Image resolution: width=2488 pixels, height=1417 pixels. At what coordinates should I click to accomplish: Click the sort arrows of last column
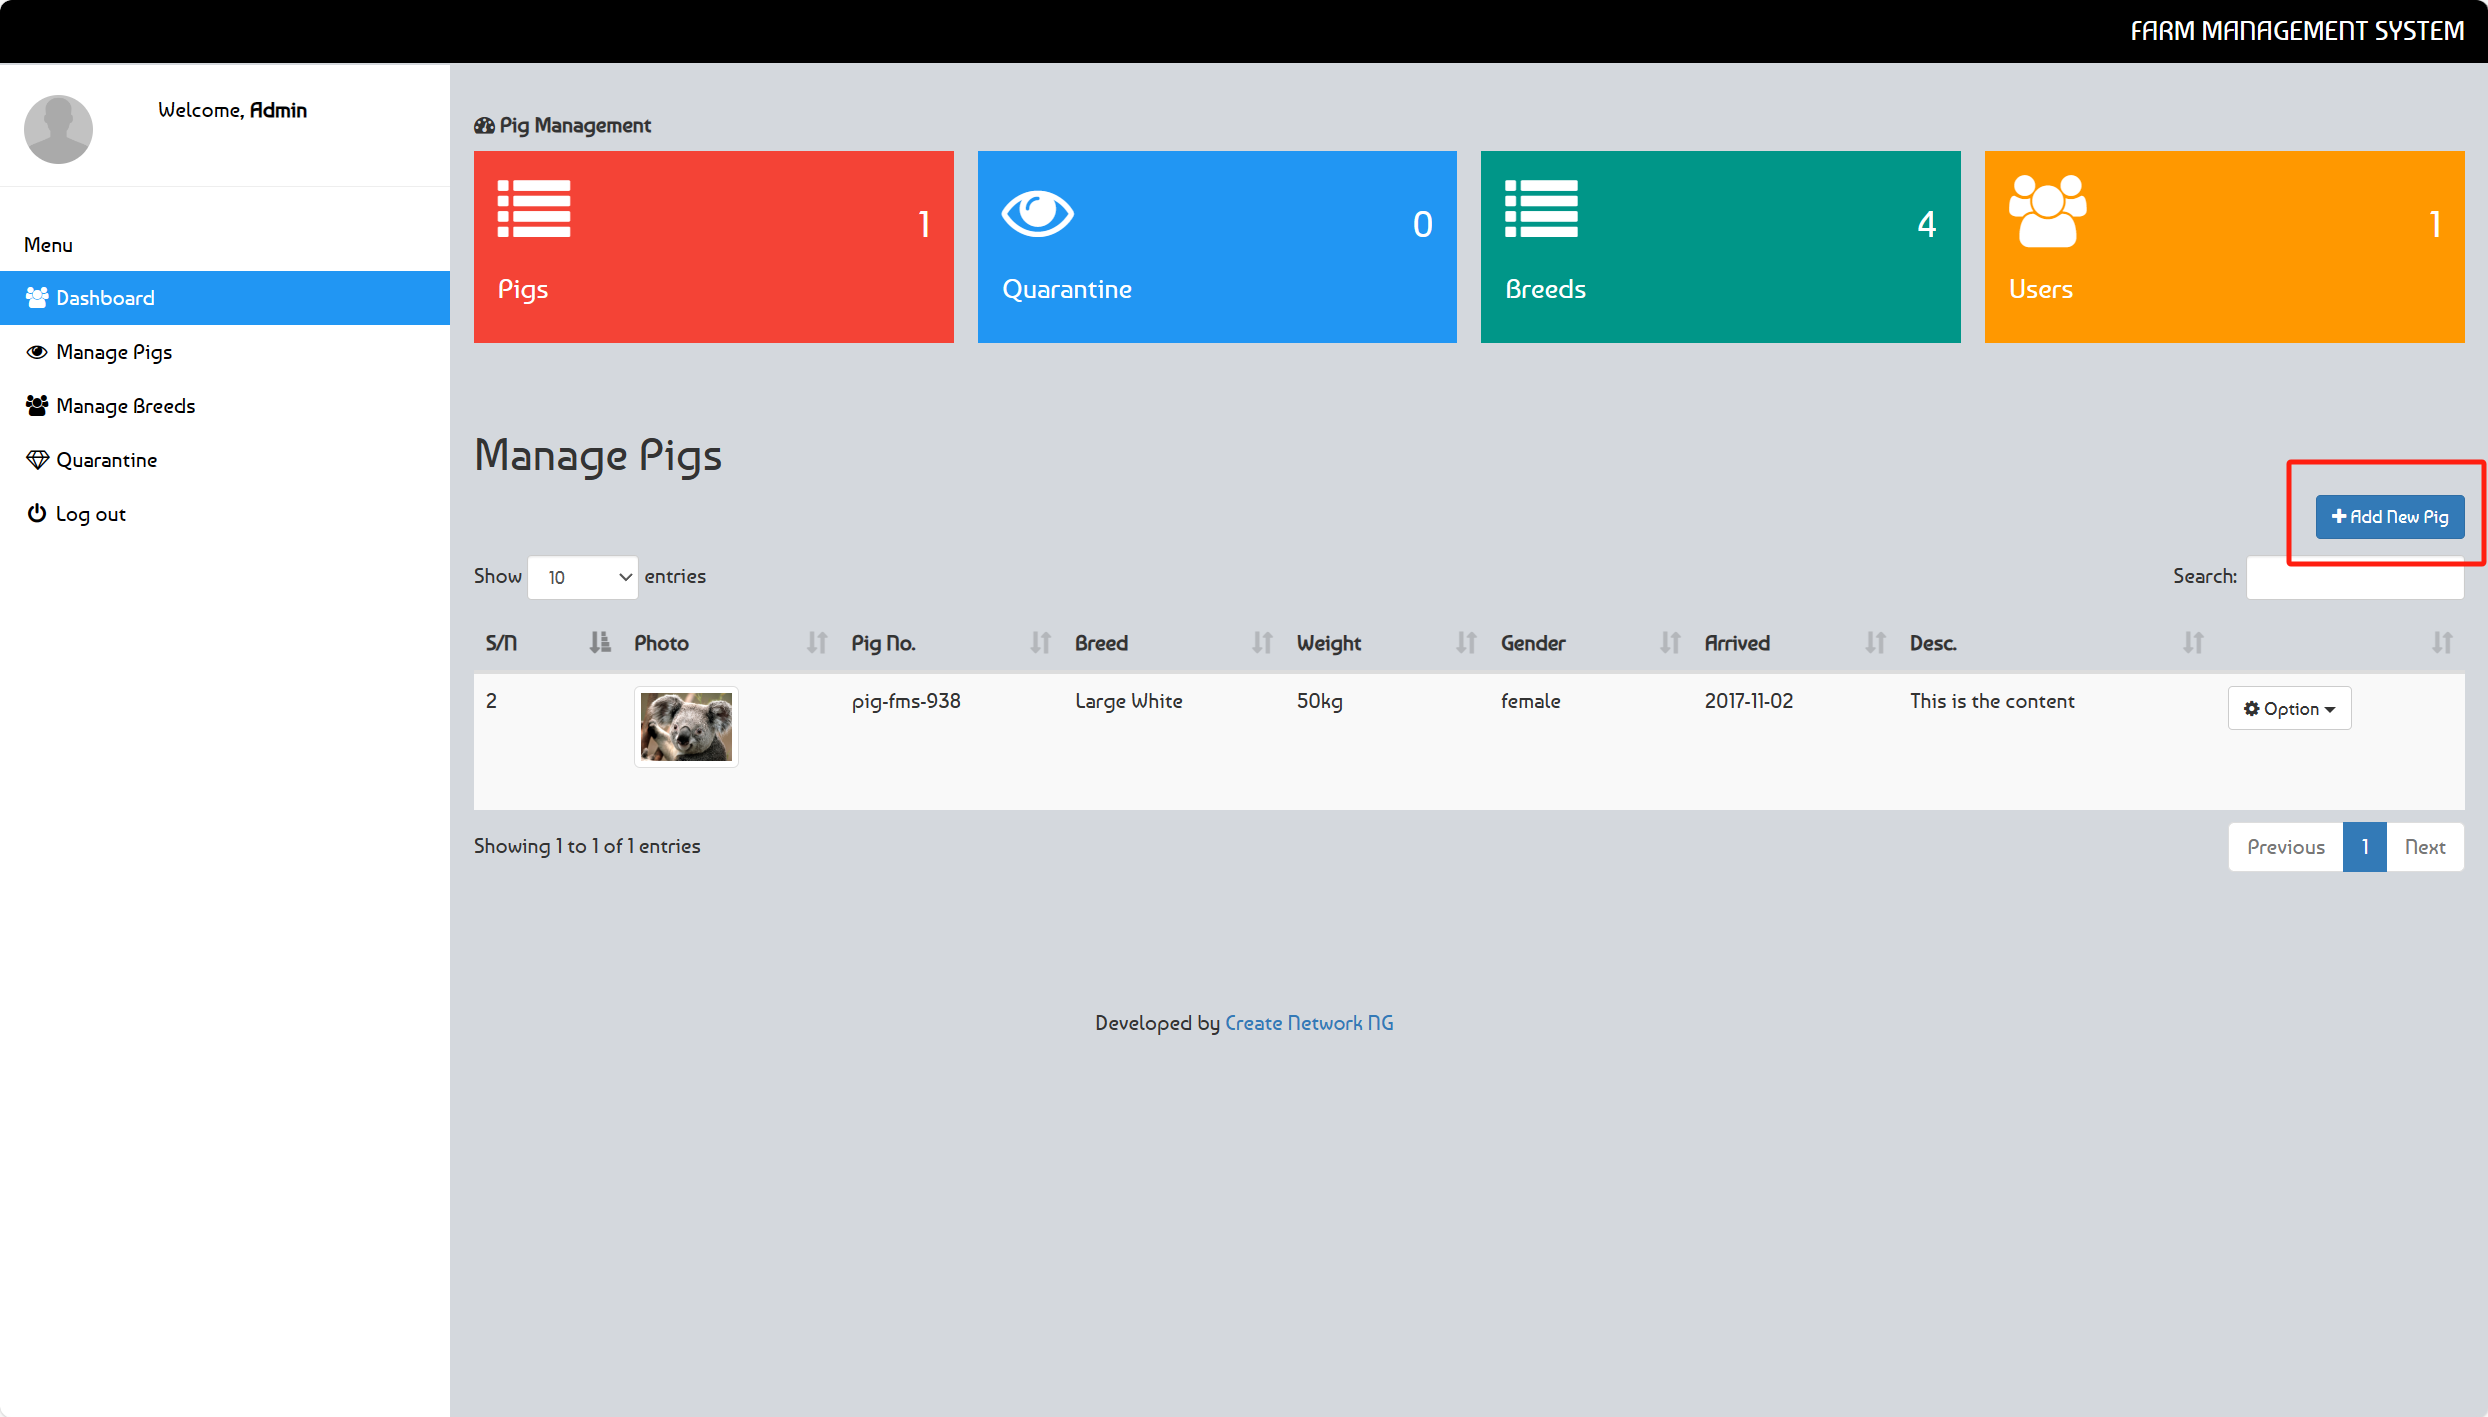coord(2442,643)
